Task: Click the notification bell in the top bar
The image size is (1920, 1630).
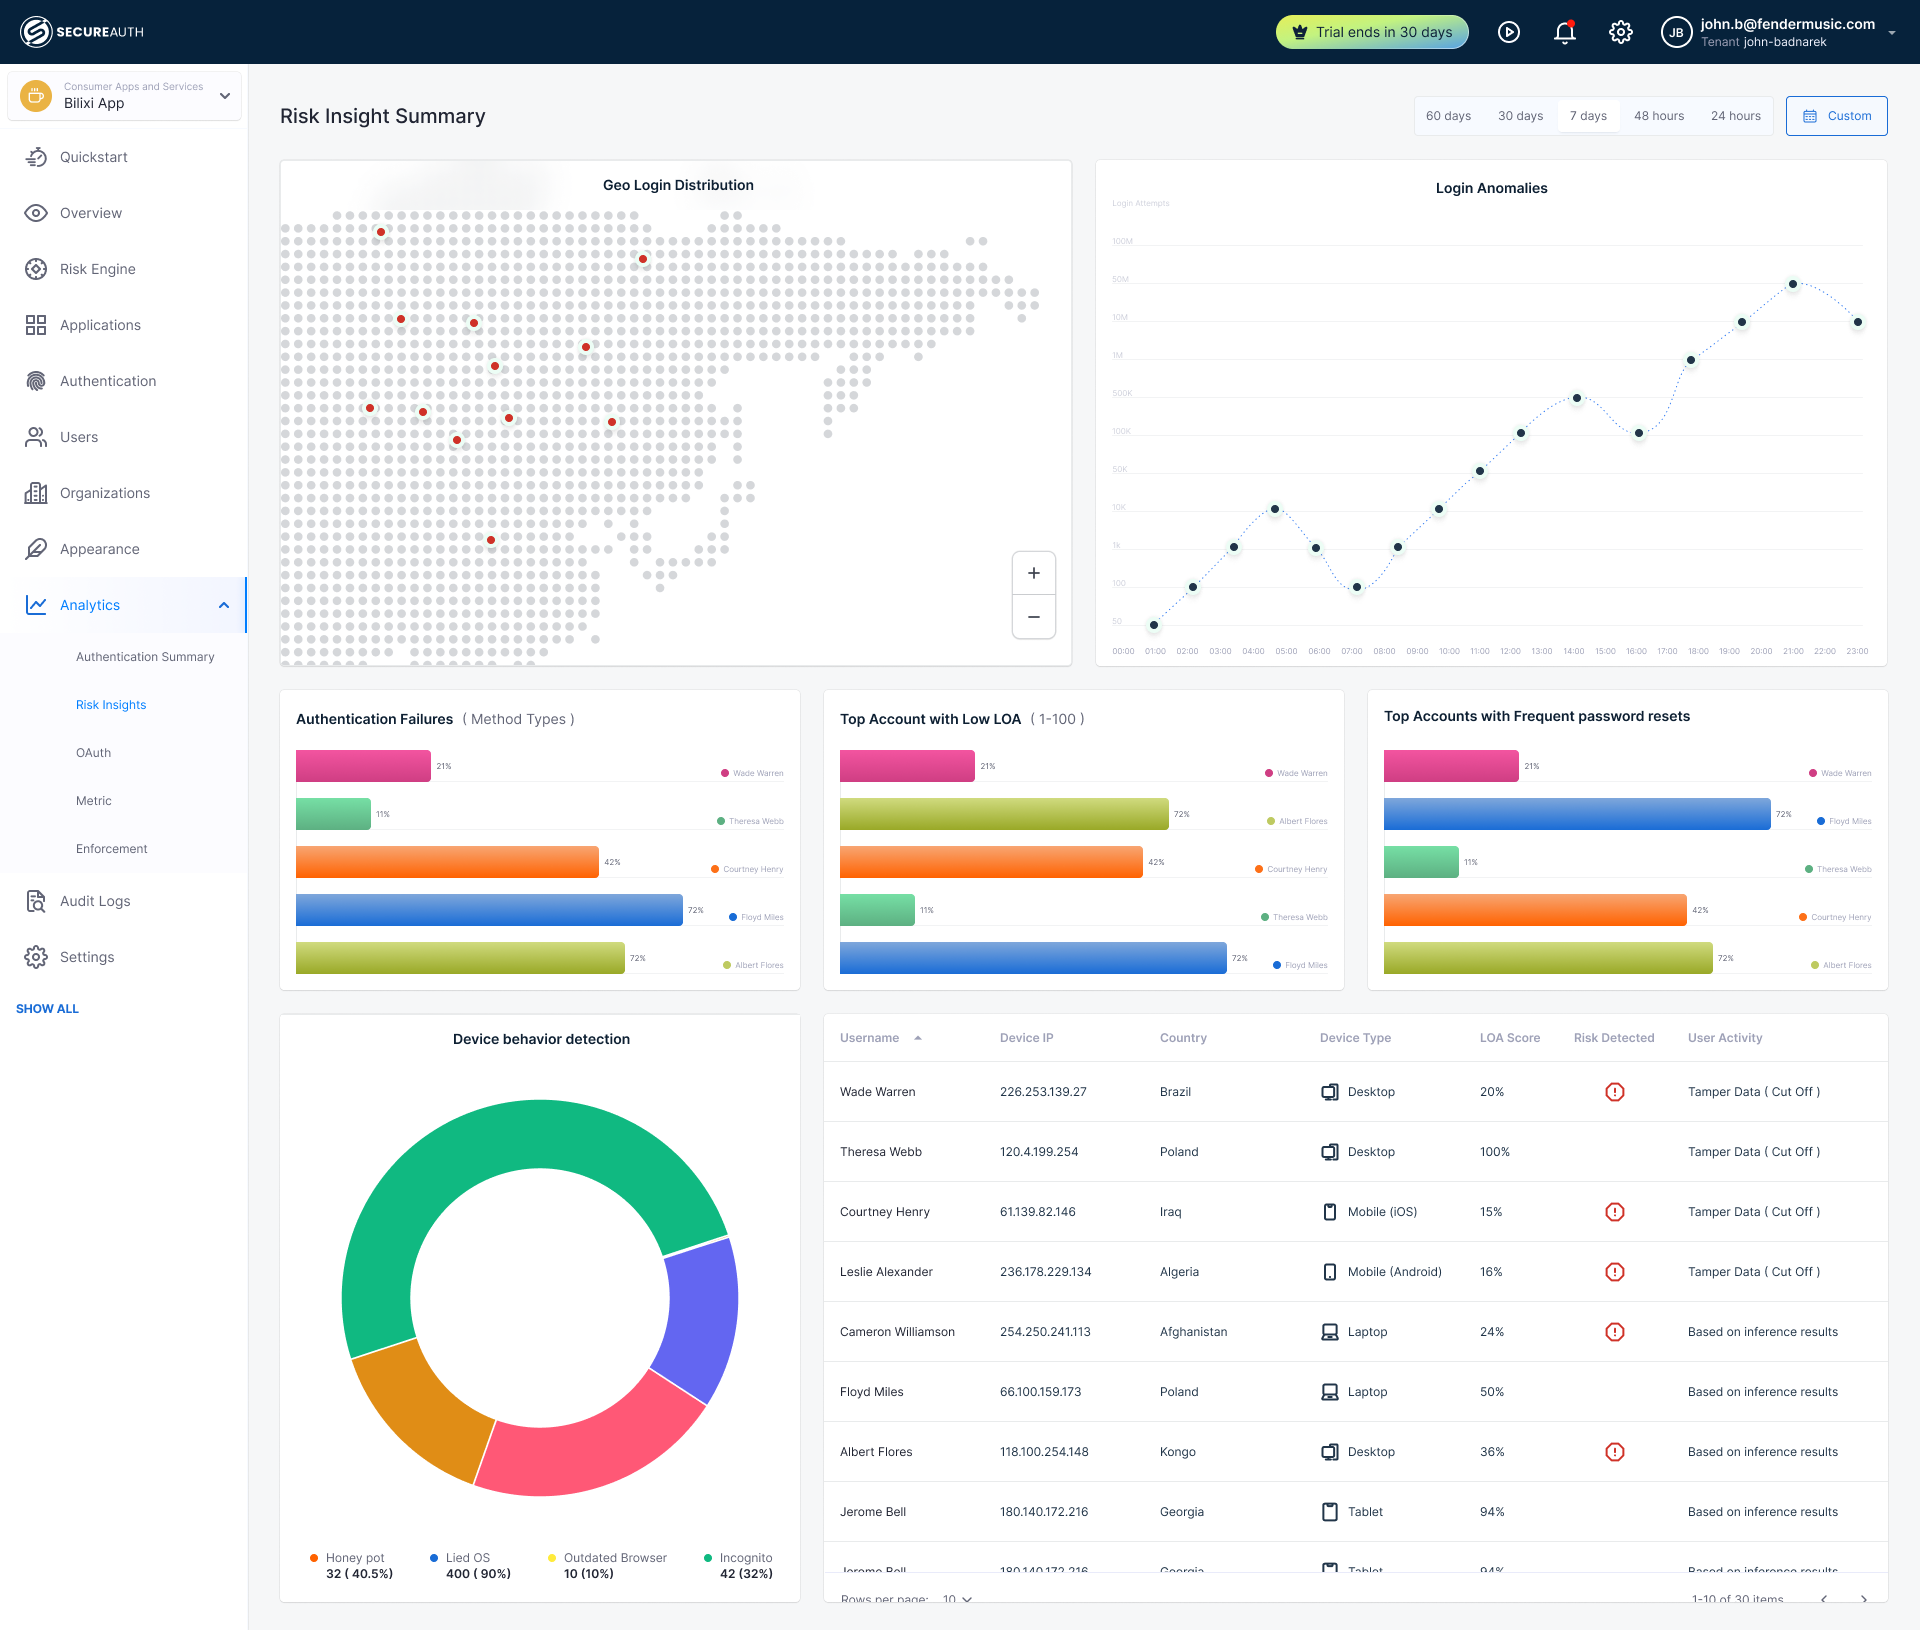Action: pyautogui.click(x=1564, y=31)
